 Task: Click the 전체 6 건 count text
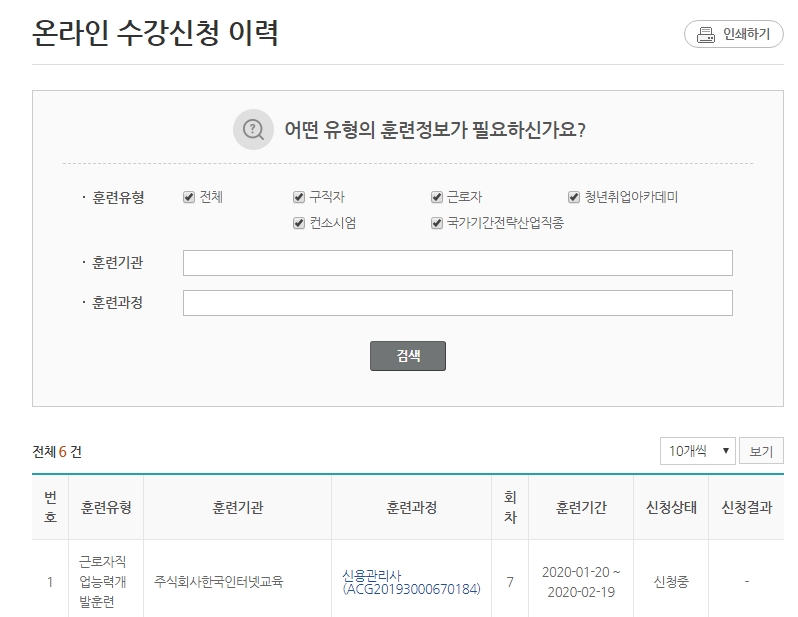click(x=57, y=452)
